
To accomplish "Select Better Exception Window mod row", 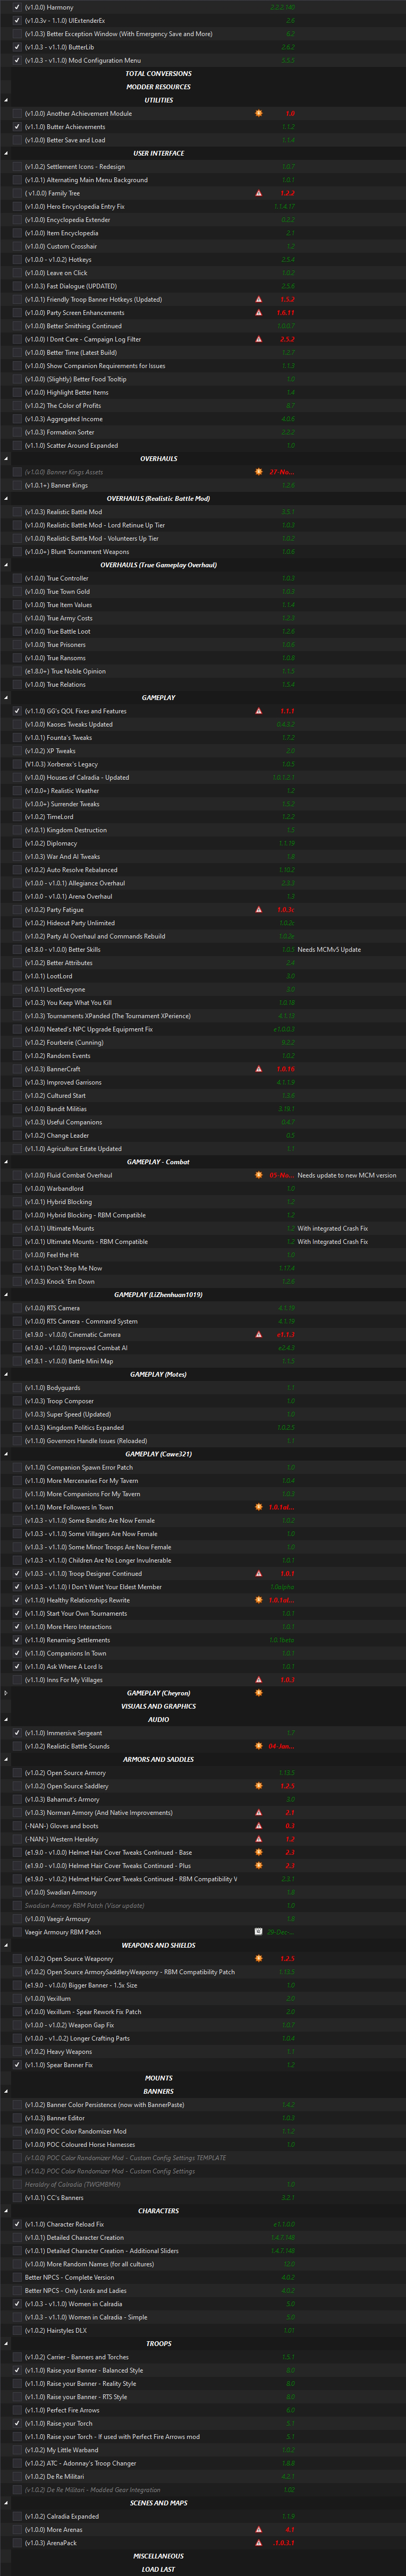I will [x=203, y=34].
